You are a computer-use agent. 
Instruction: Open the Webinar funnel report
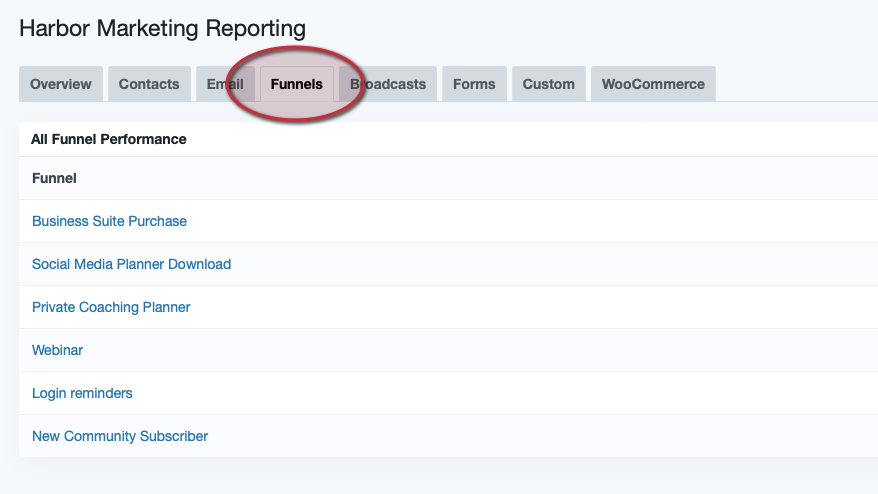(57, 350)
